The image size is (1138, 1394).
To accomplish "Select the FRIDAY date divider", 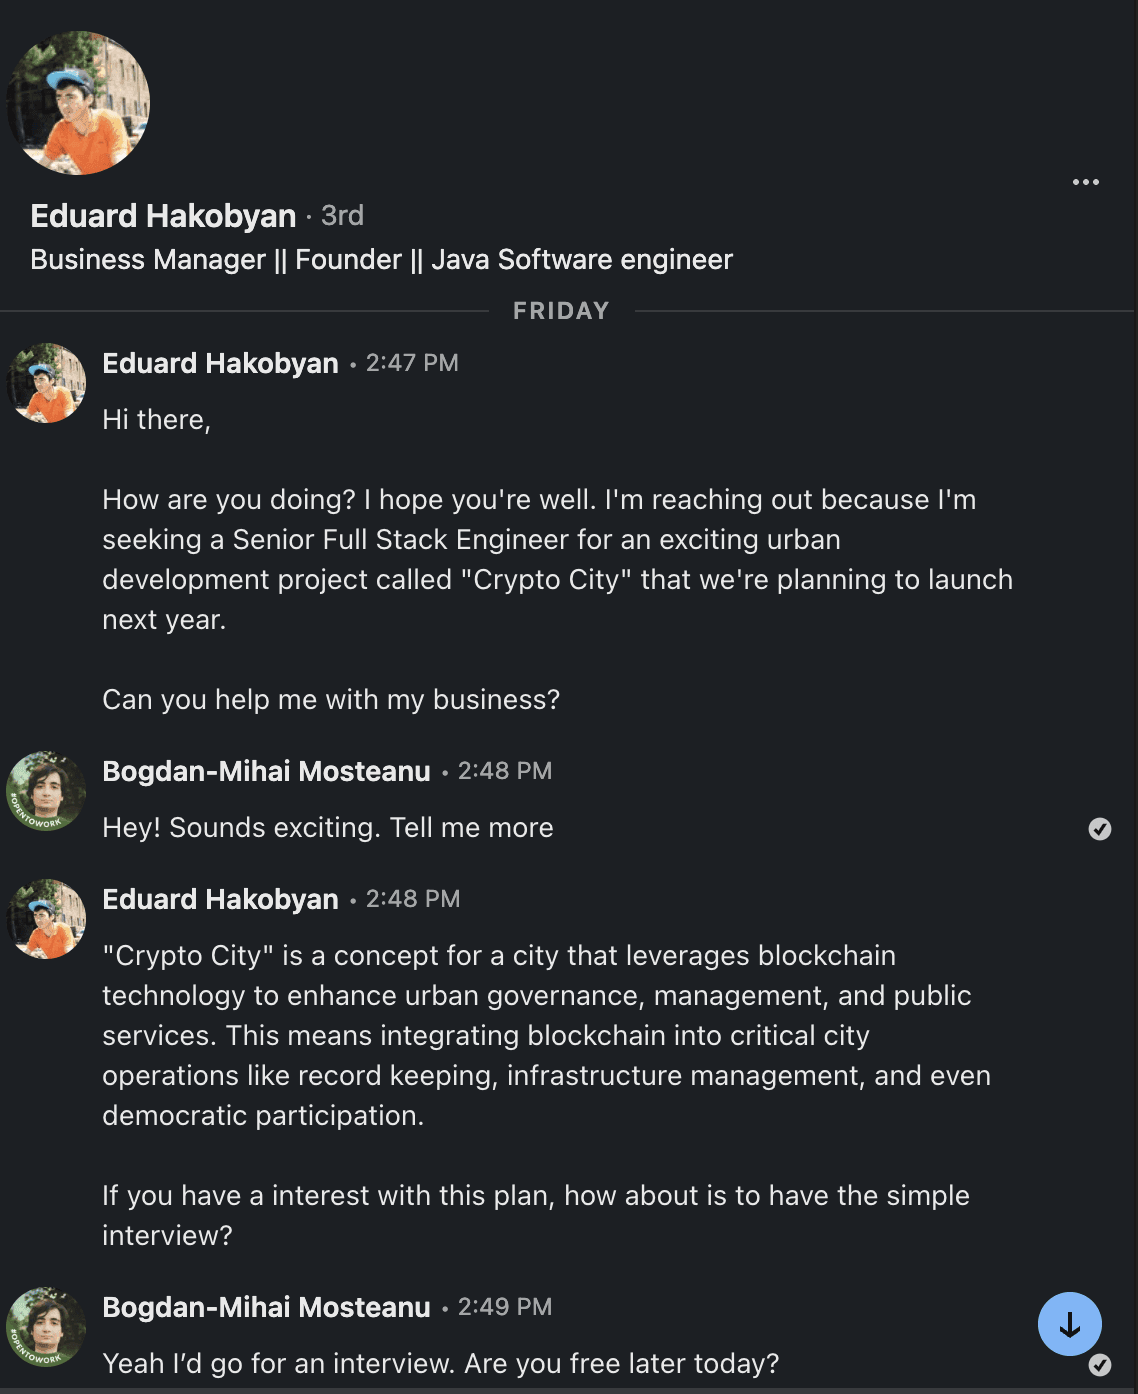I will 561,310.
